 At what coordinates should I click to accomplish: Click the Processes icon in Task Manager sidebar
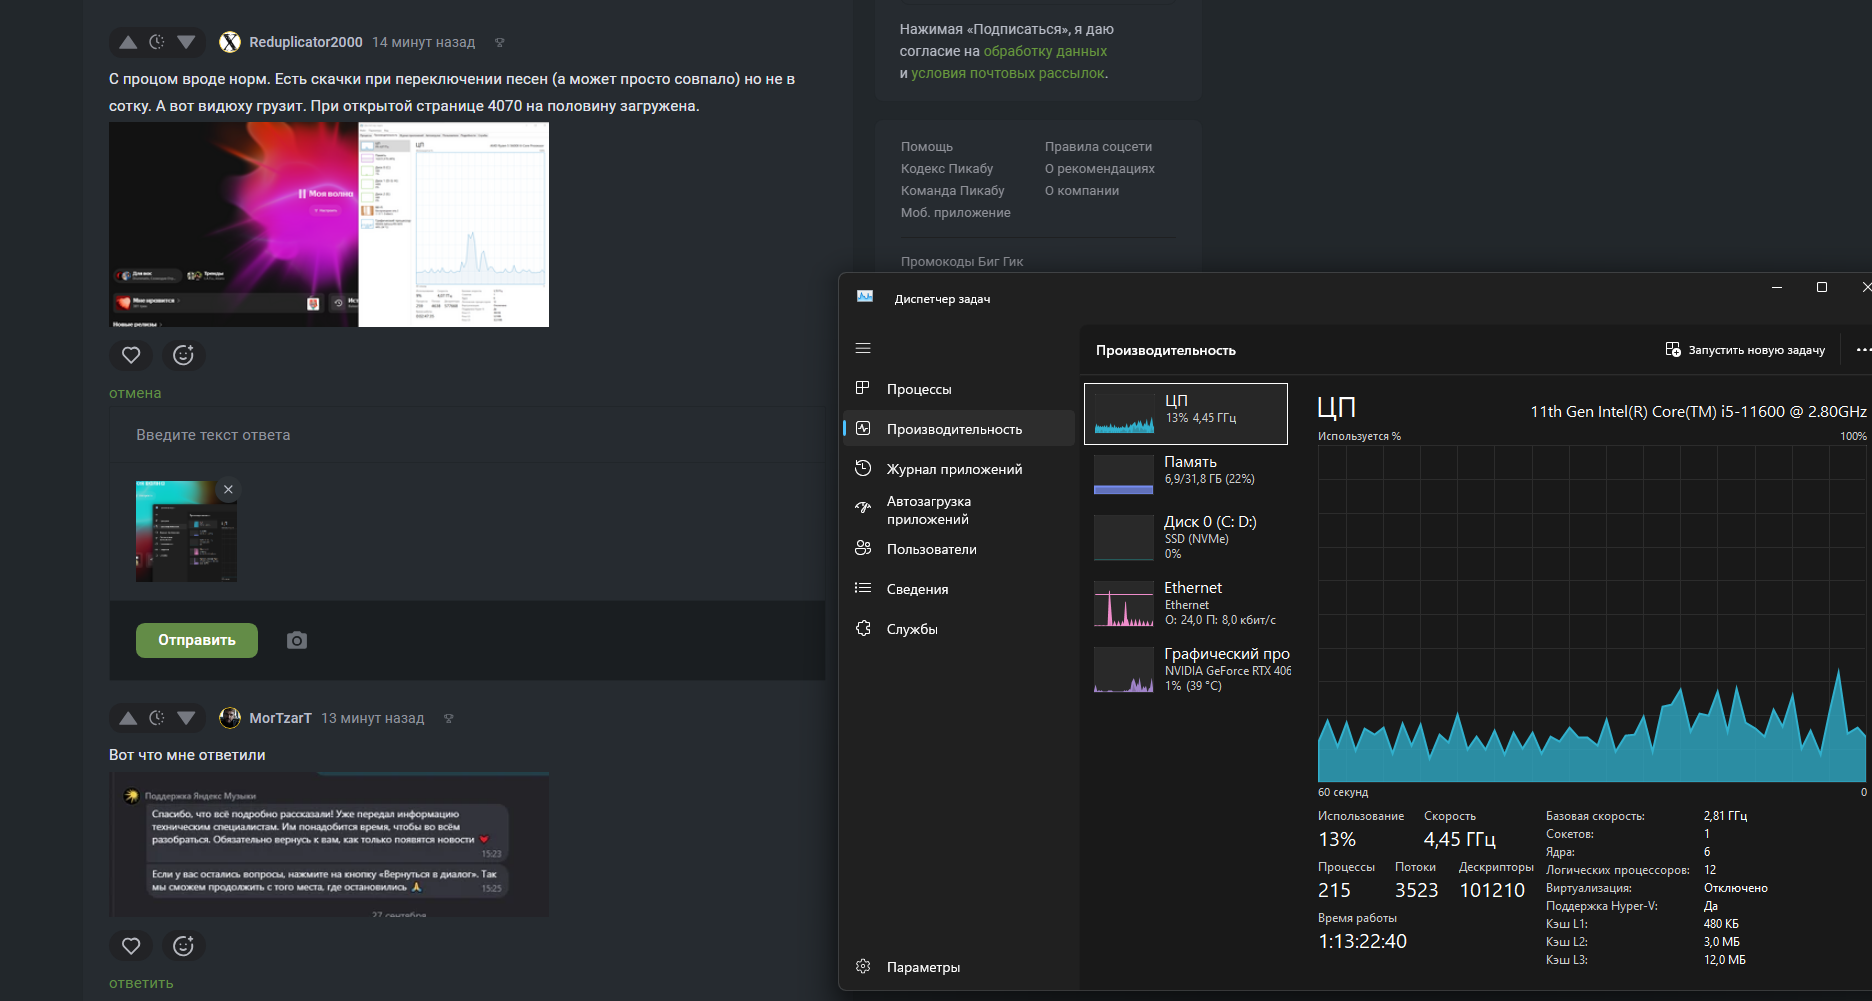click(863, 388)
